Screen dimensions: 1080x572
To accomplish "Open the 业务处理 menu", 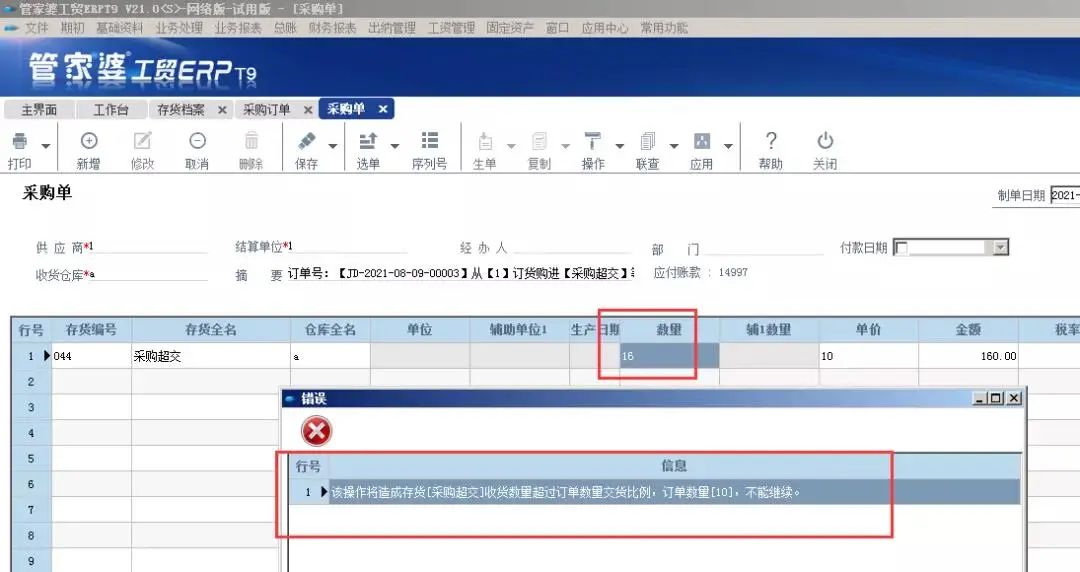I will [179, 28].
